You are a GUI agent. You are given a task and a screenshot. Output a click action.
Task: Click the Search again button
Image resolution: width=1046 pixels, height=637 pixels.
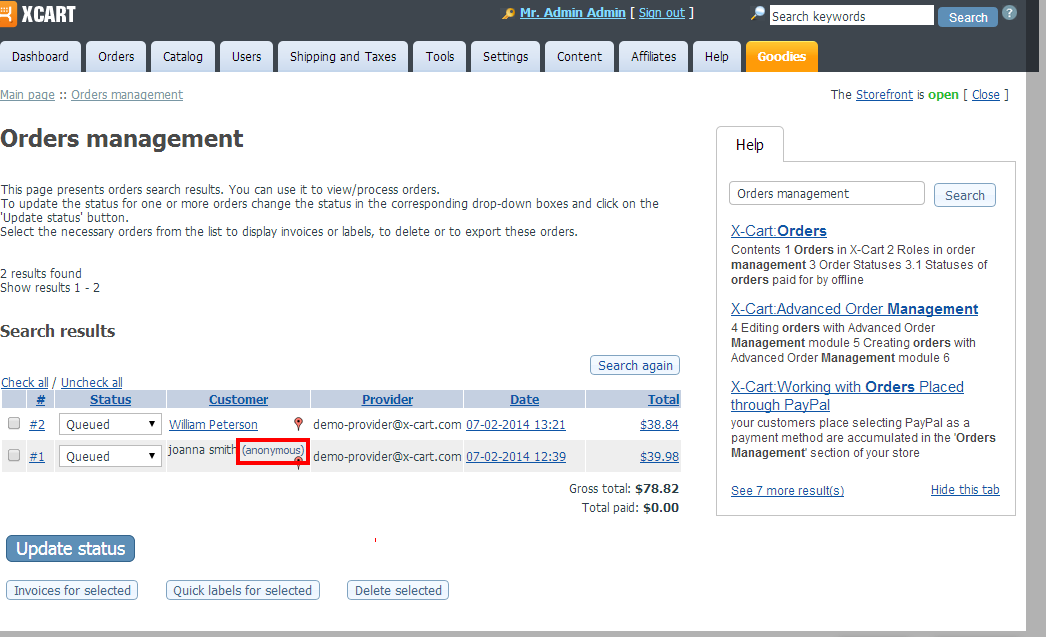(x=635, y=366)
